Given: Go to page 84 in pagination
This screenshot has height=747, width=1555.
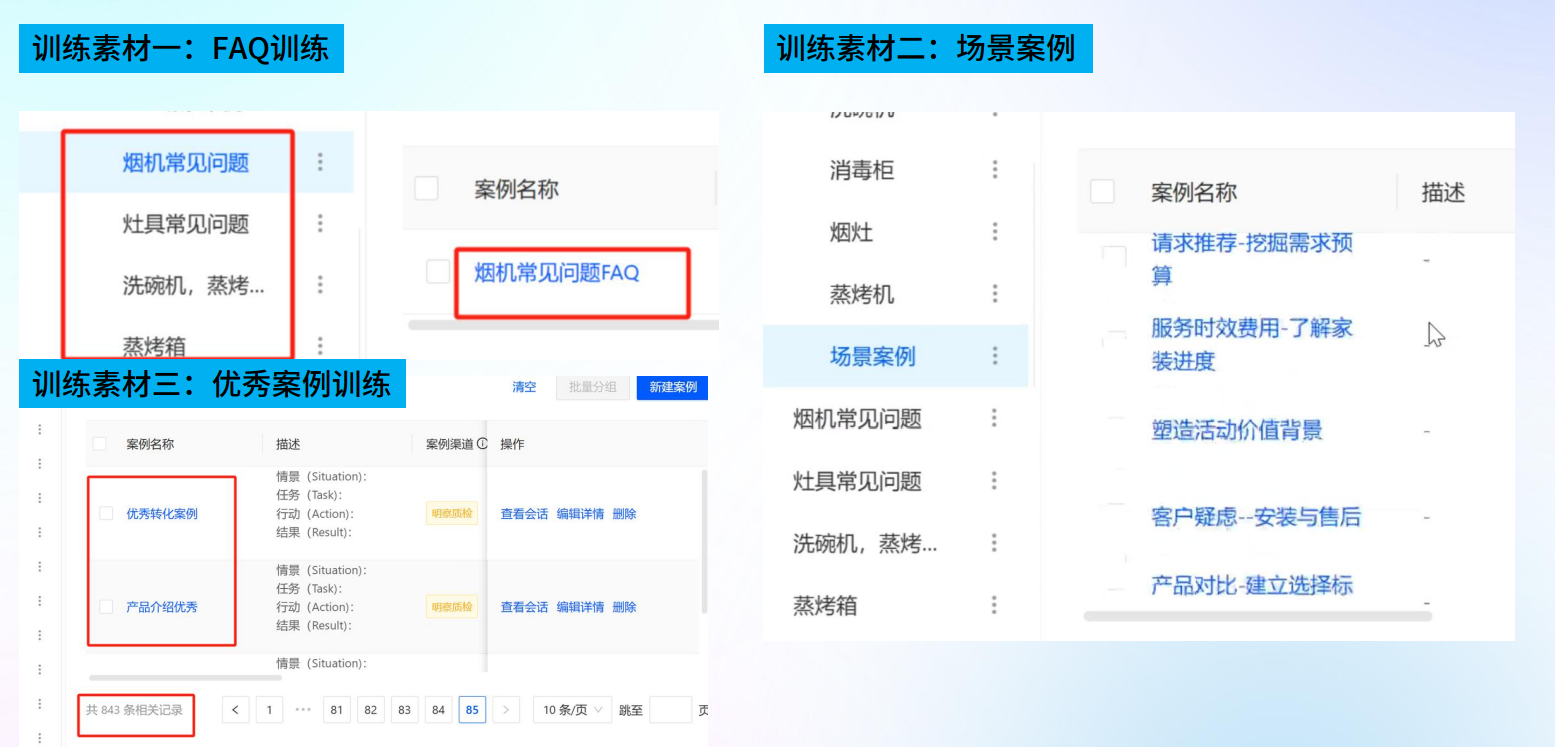Looking at the screenshot, I should pos(438,710).
